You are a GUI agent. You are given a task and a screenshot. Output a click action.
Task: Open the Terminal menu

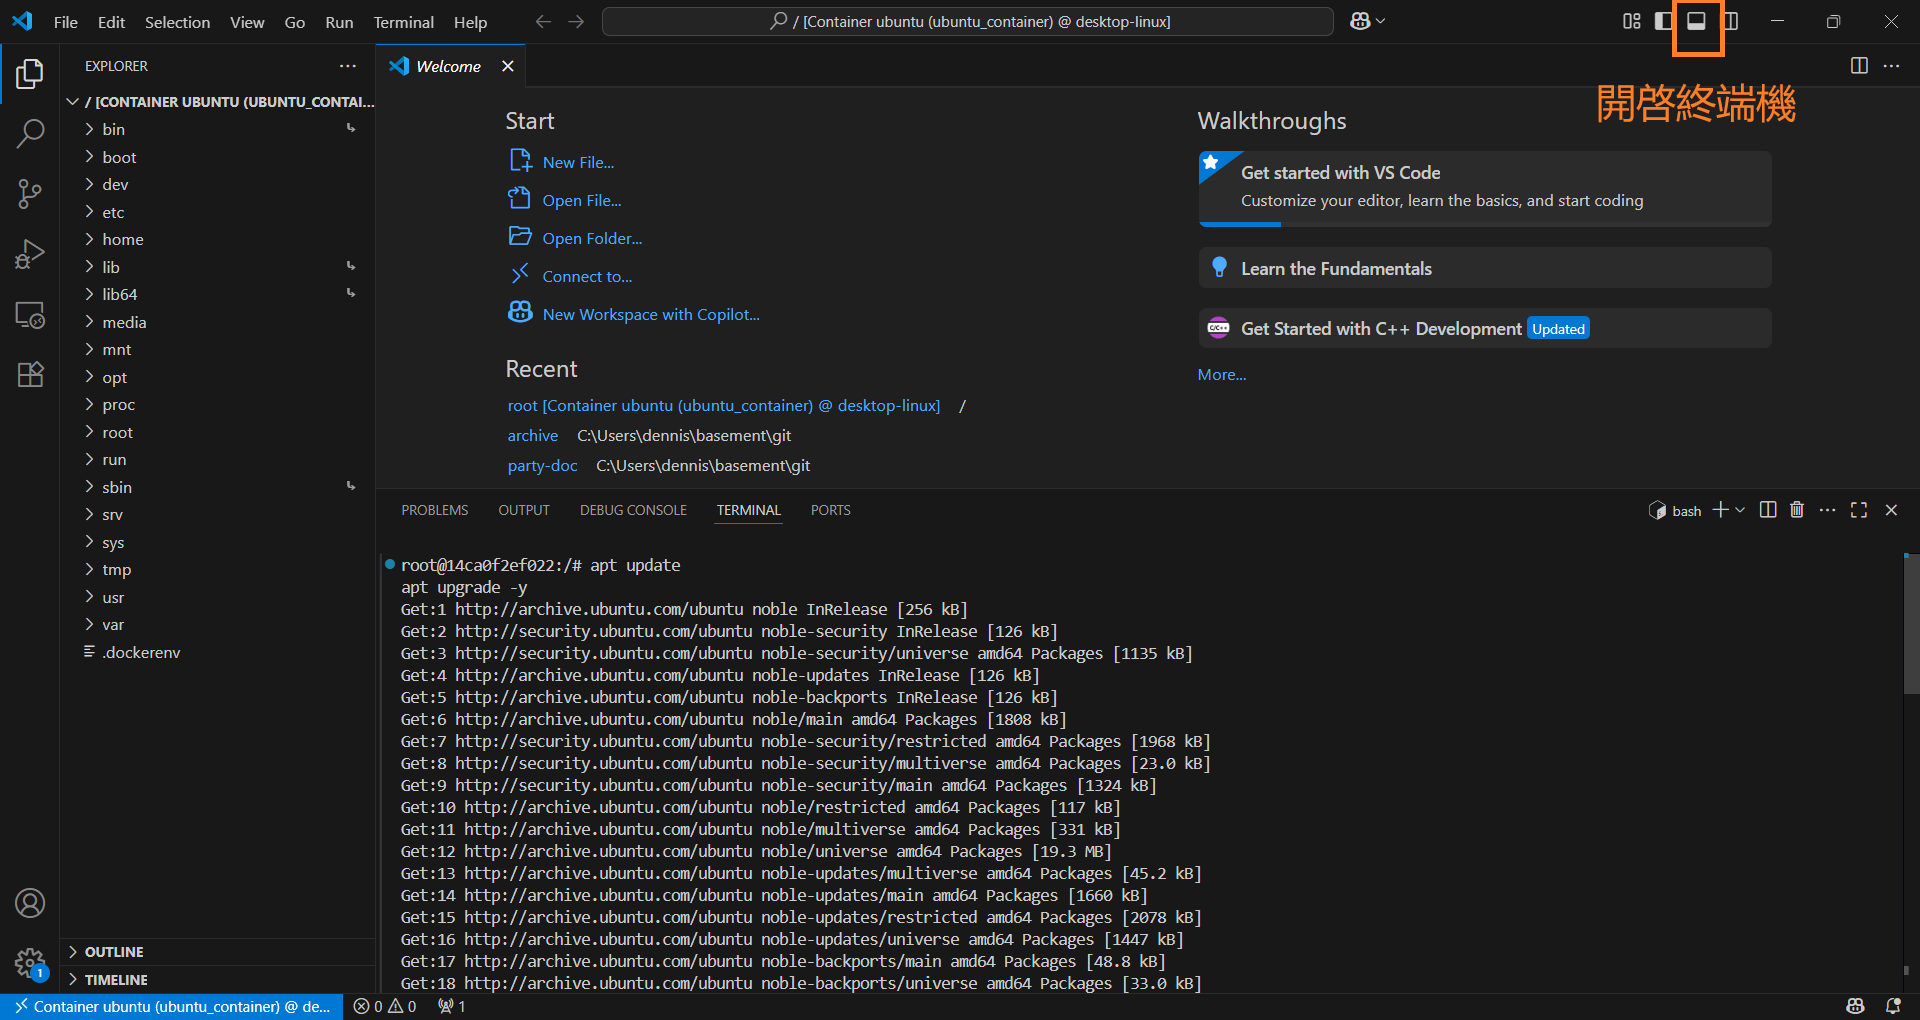point(403,22)
